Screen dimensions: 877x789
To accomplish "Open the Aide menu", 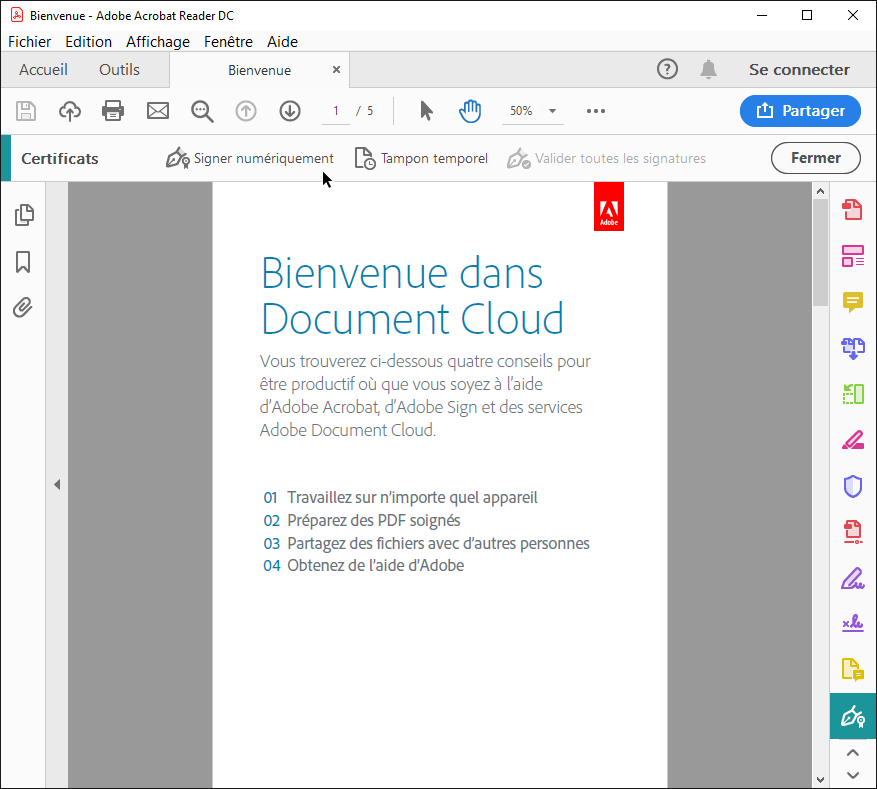I will coord(282,42).
